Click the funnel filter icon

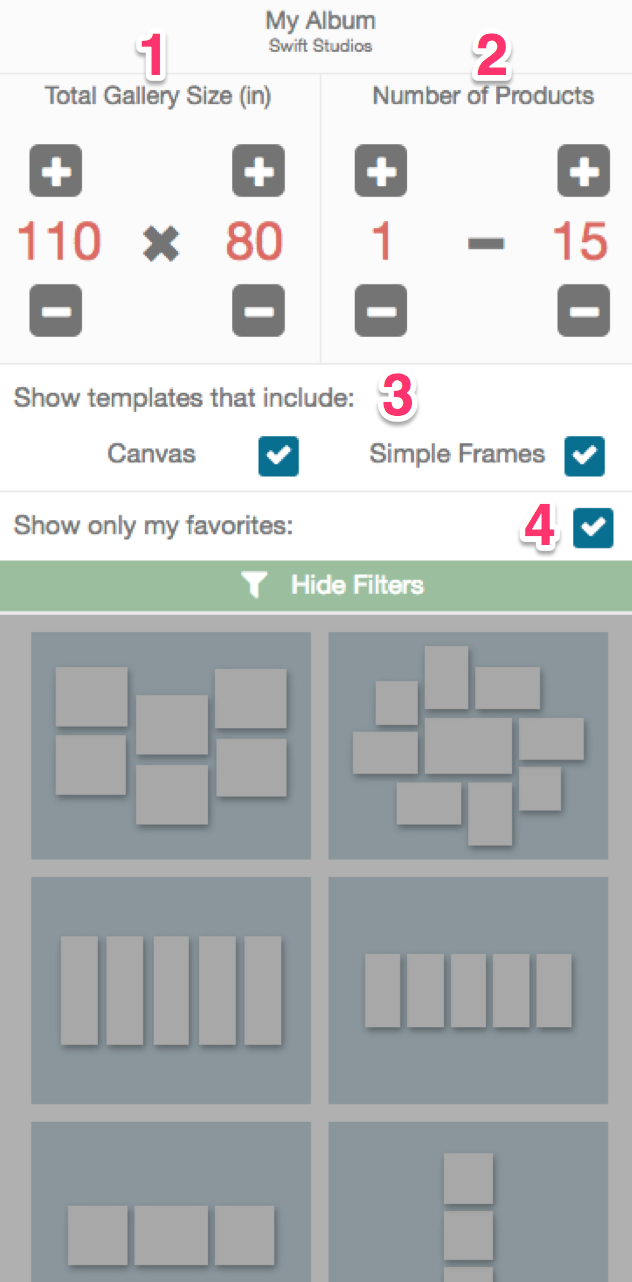[x=254, y=586]
